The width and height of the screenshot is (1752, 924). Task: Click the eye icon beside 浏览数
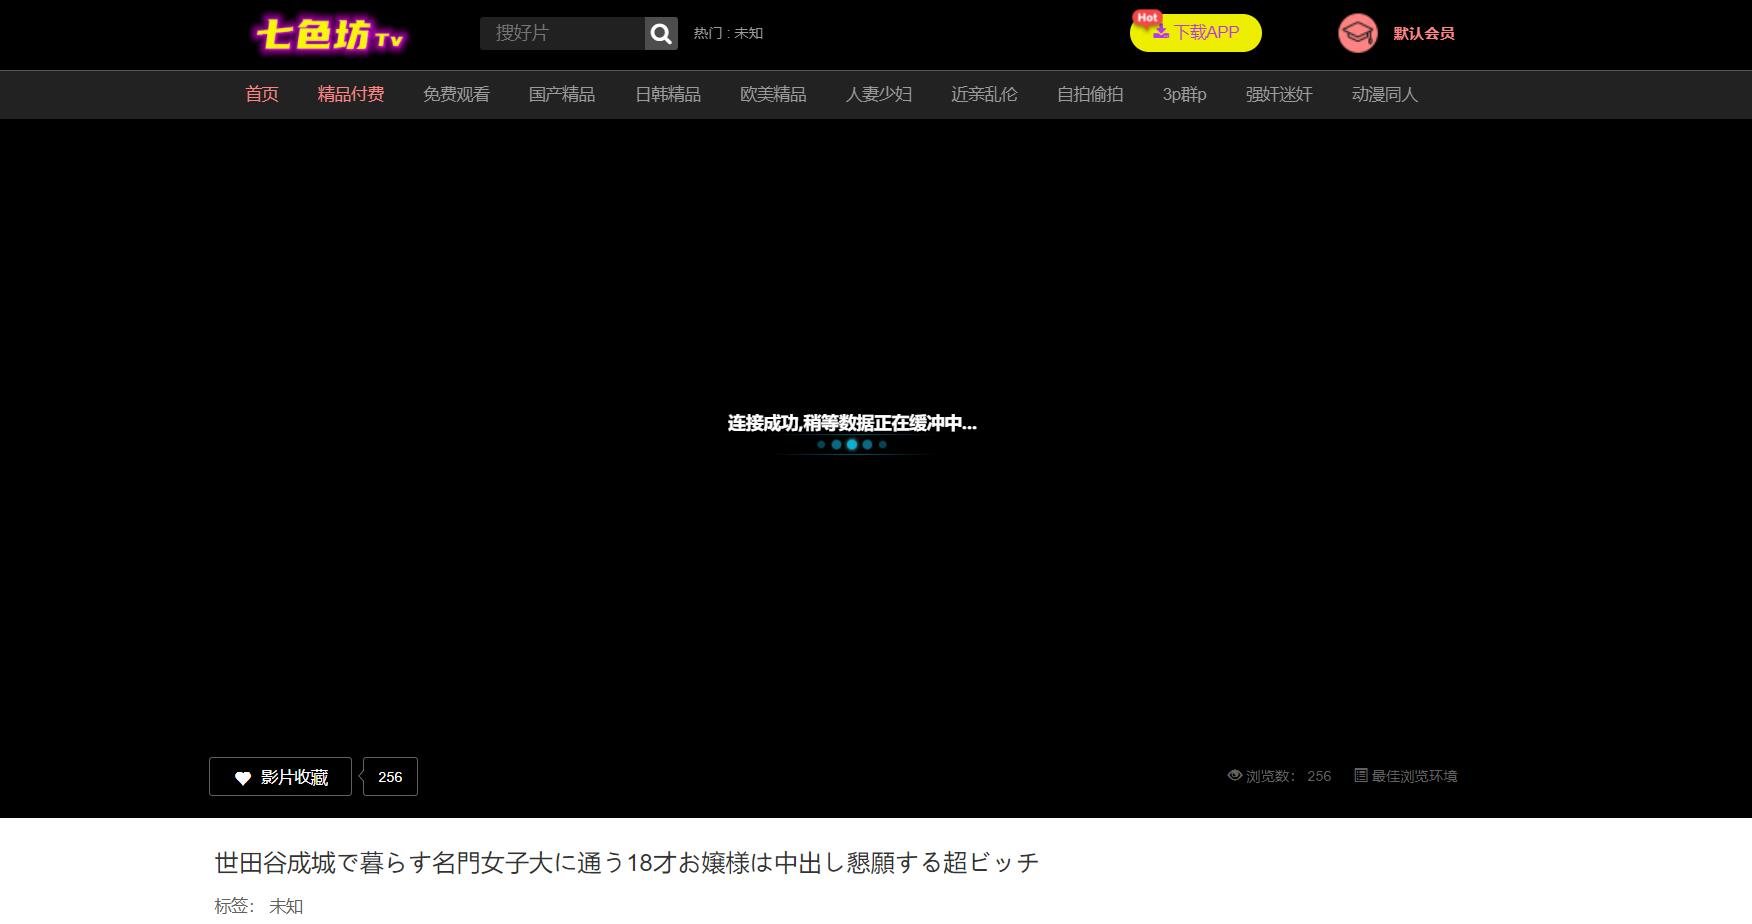pyautogui.click(x=1235, y=775)
